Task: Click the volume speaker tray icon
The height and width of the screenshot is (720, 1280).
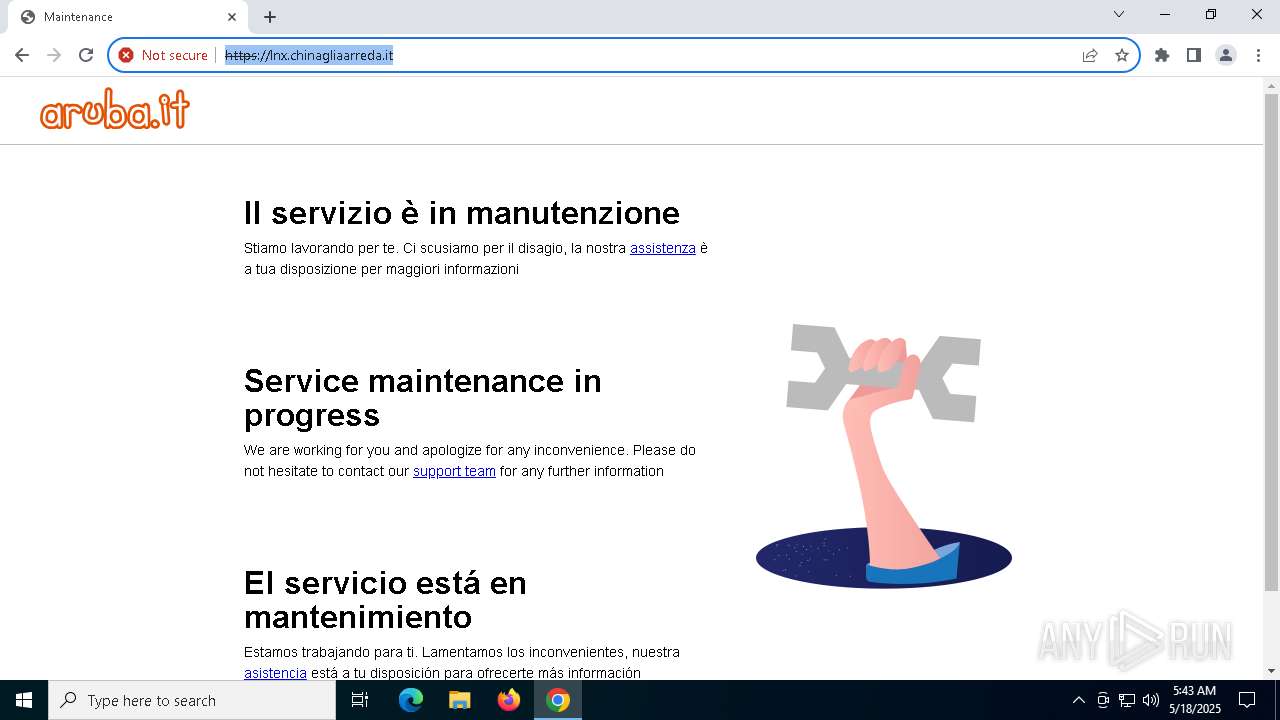Action: click(x=1151, y=700)
